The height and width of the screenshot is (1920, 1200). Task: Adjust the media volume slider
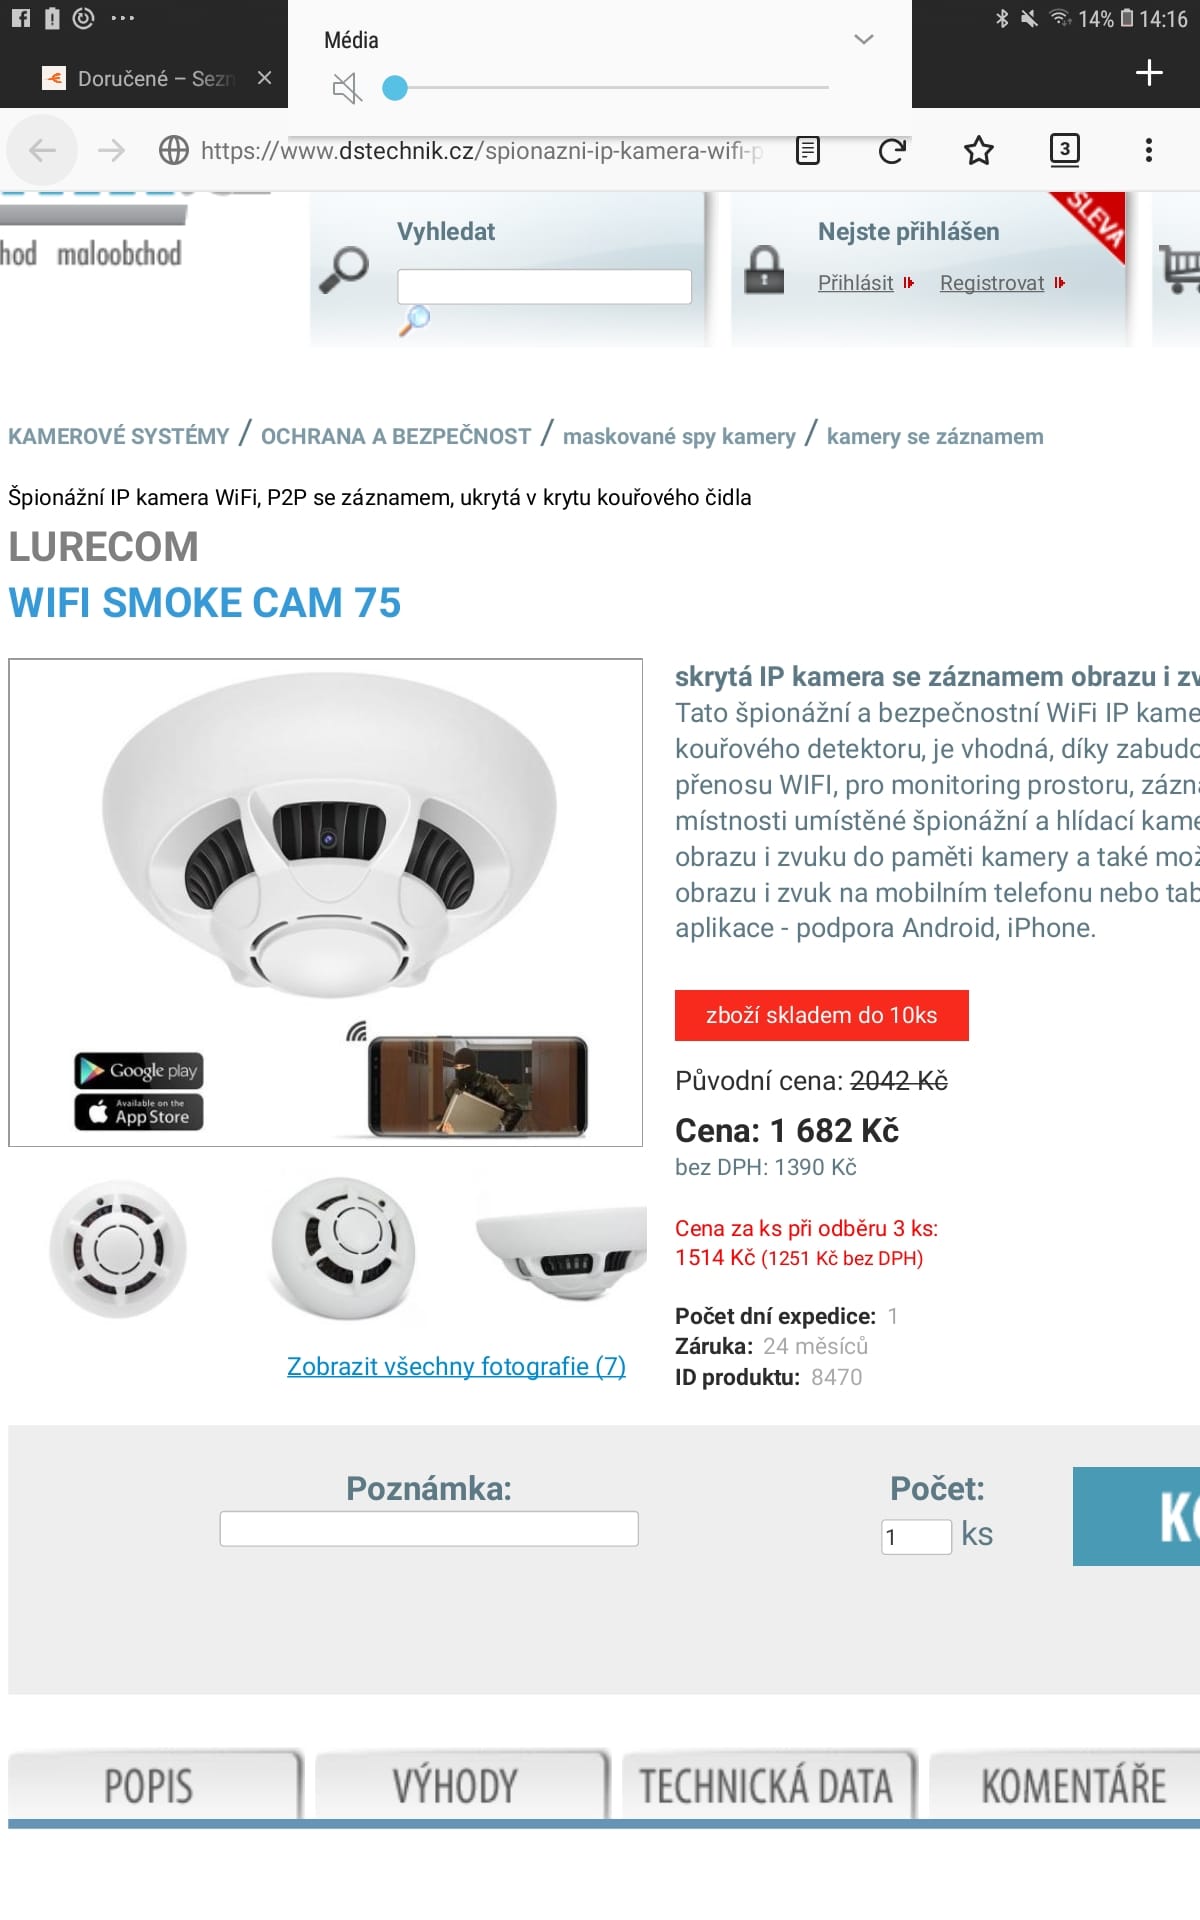[605, 88]
